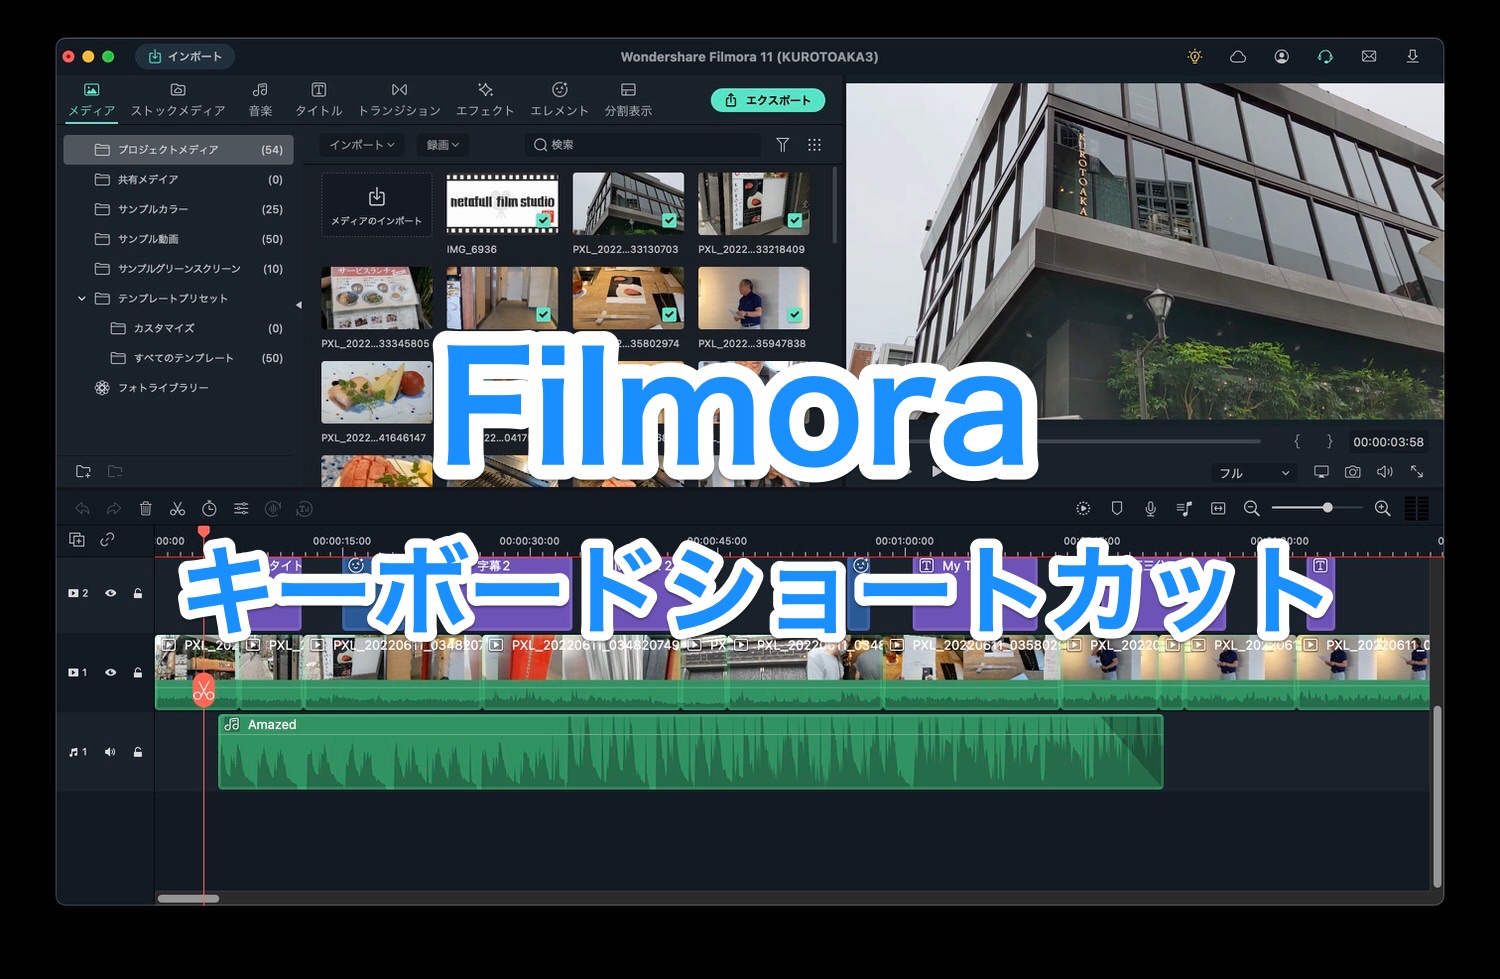Click the undo arrow icon
The height and width of the screenshot is (979, 1500).
[82, 509]
